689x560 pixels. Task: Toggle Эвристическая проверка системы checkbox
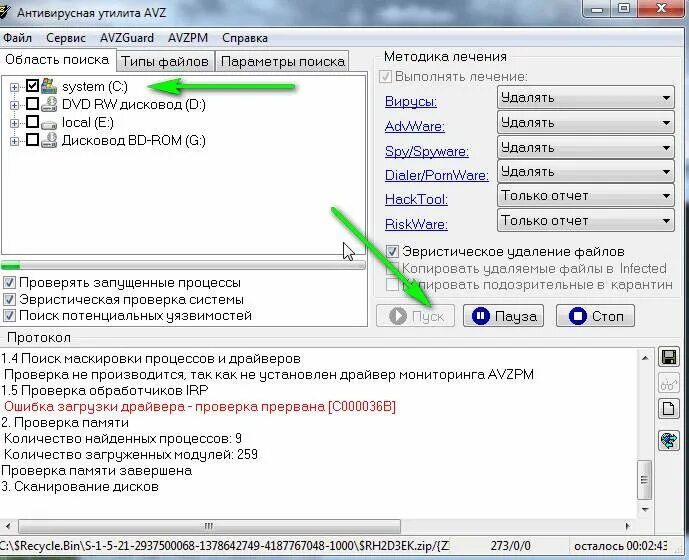click(x=9, y=299)
